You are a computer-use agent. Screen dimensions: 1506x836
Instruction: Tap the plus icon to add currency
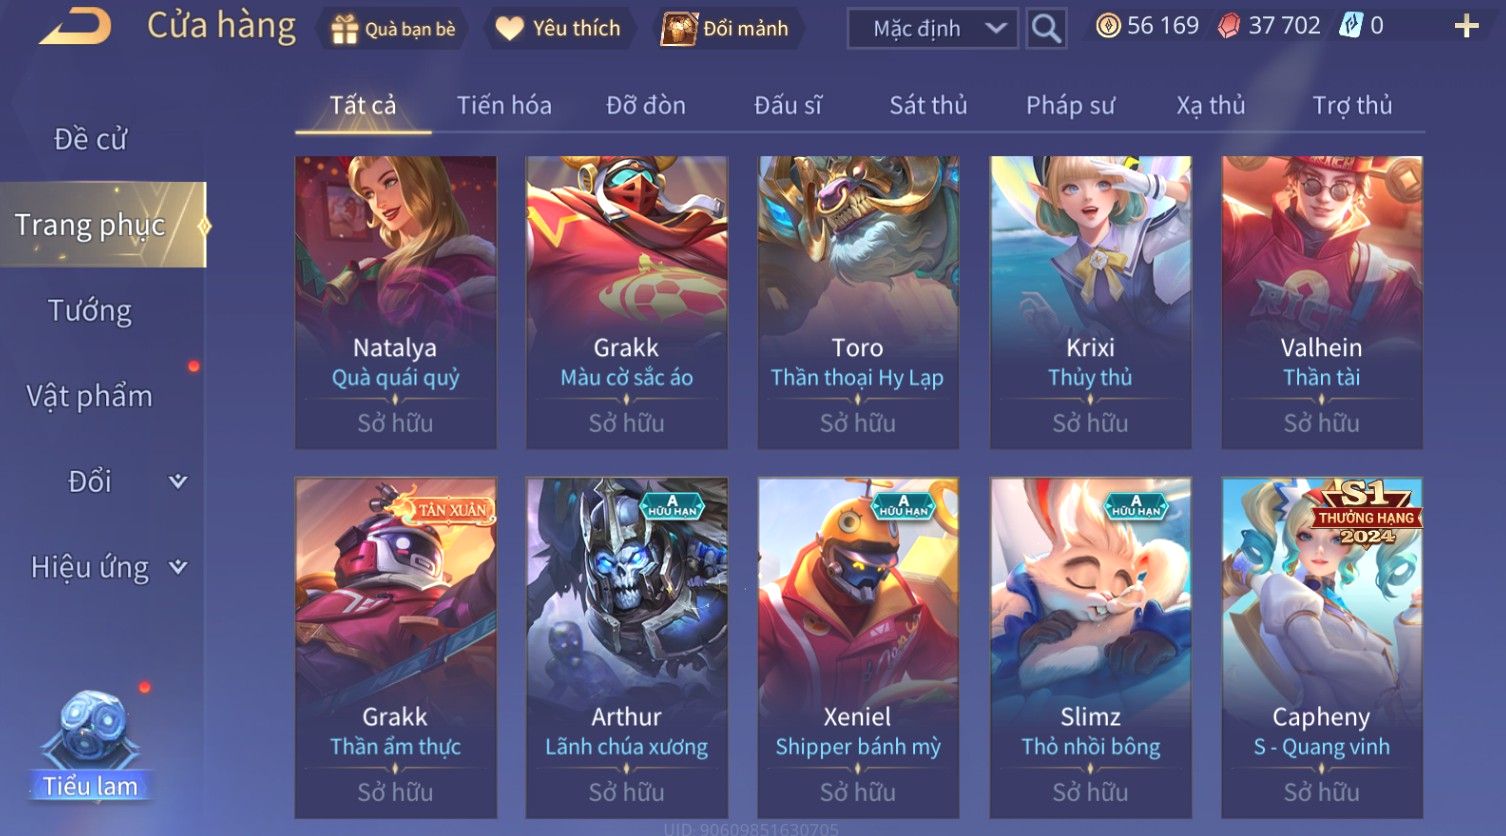1466,26
